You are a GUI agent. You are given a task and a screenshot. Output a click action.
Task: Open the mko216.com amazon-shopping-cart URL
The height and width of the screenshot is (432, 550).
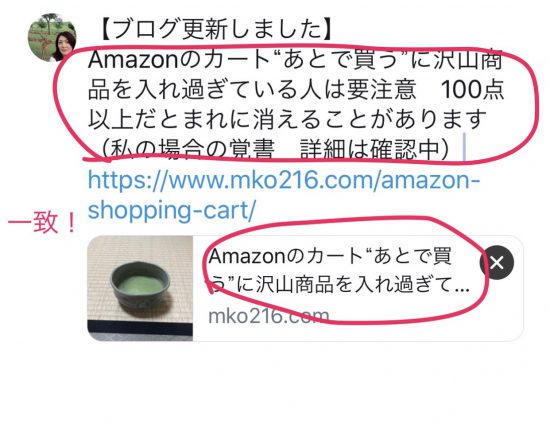(x=283, y=195)
